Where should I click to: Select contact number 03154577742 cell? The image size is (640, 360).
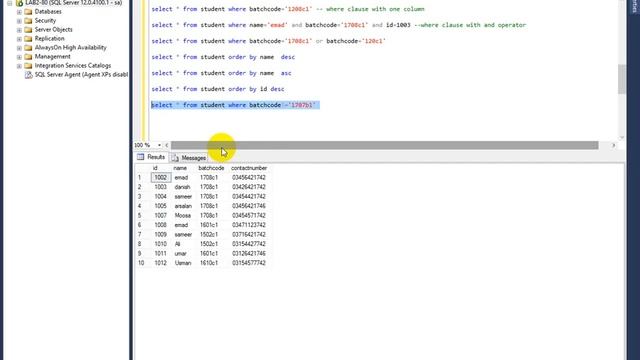tap(249, 263)
